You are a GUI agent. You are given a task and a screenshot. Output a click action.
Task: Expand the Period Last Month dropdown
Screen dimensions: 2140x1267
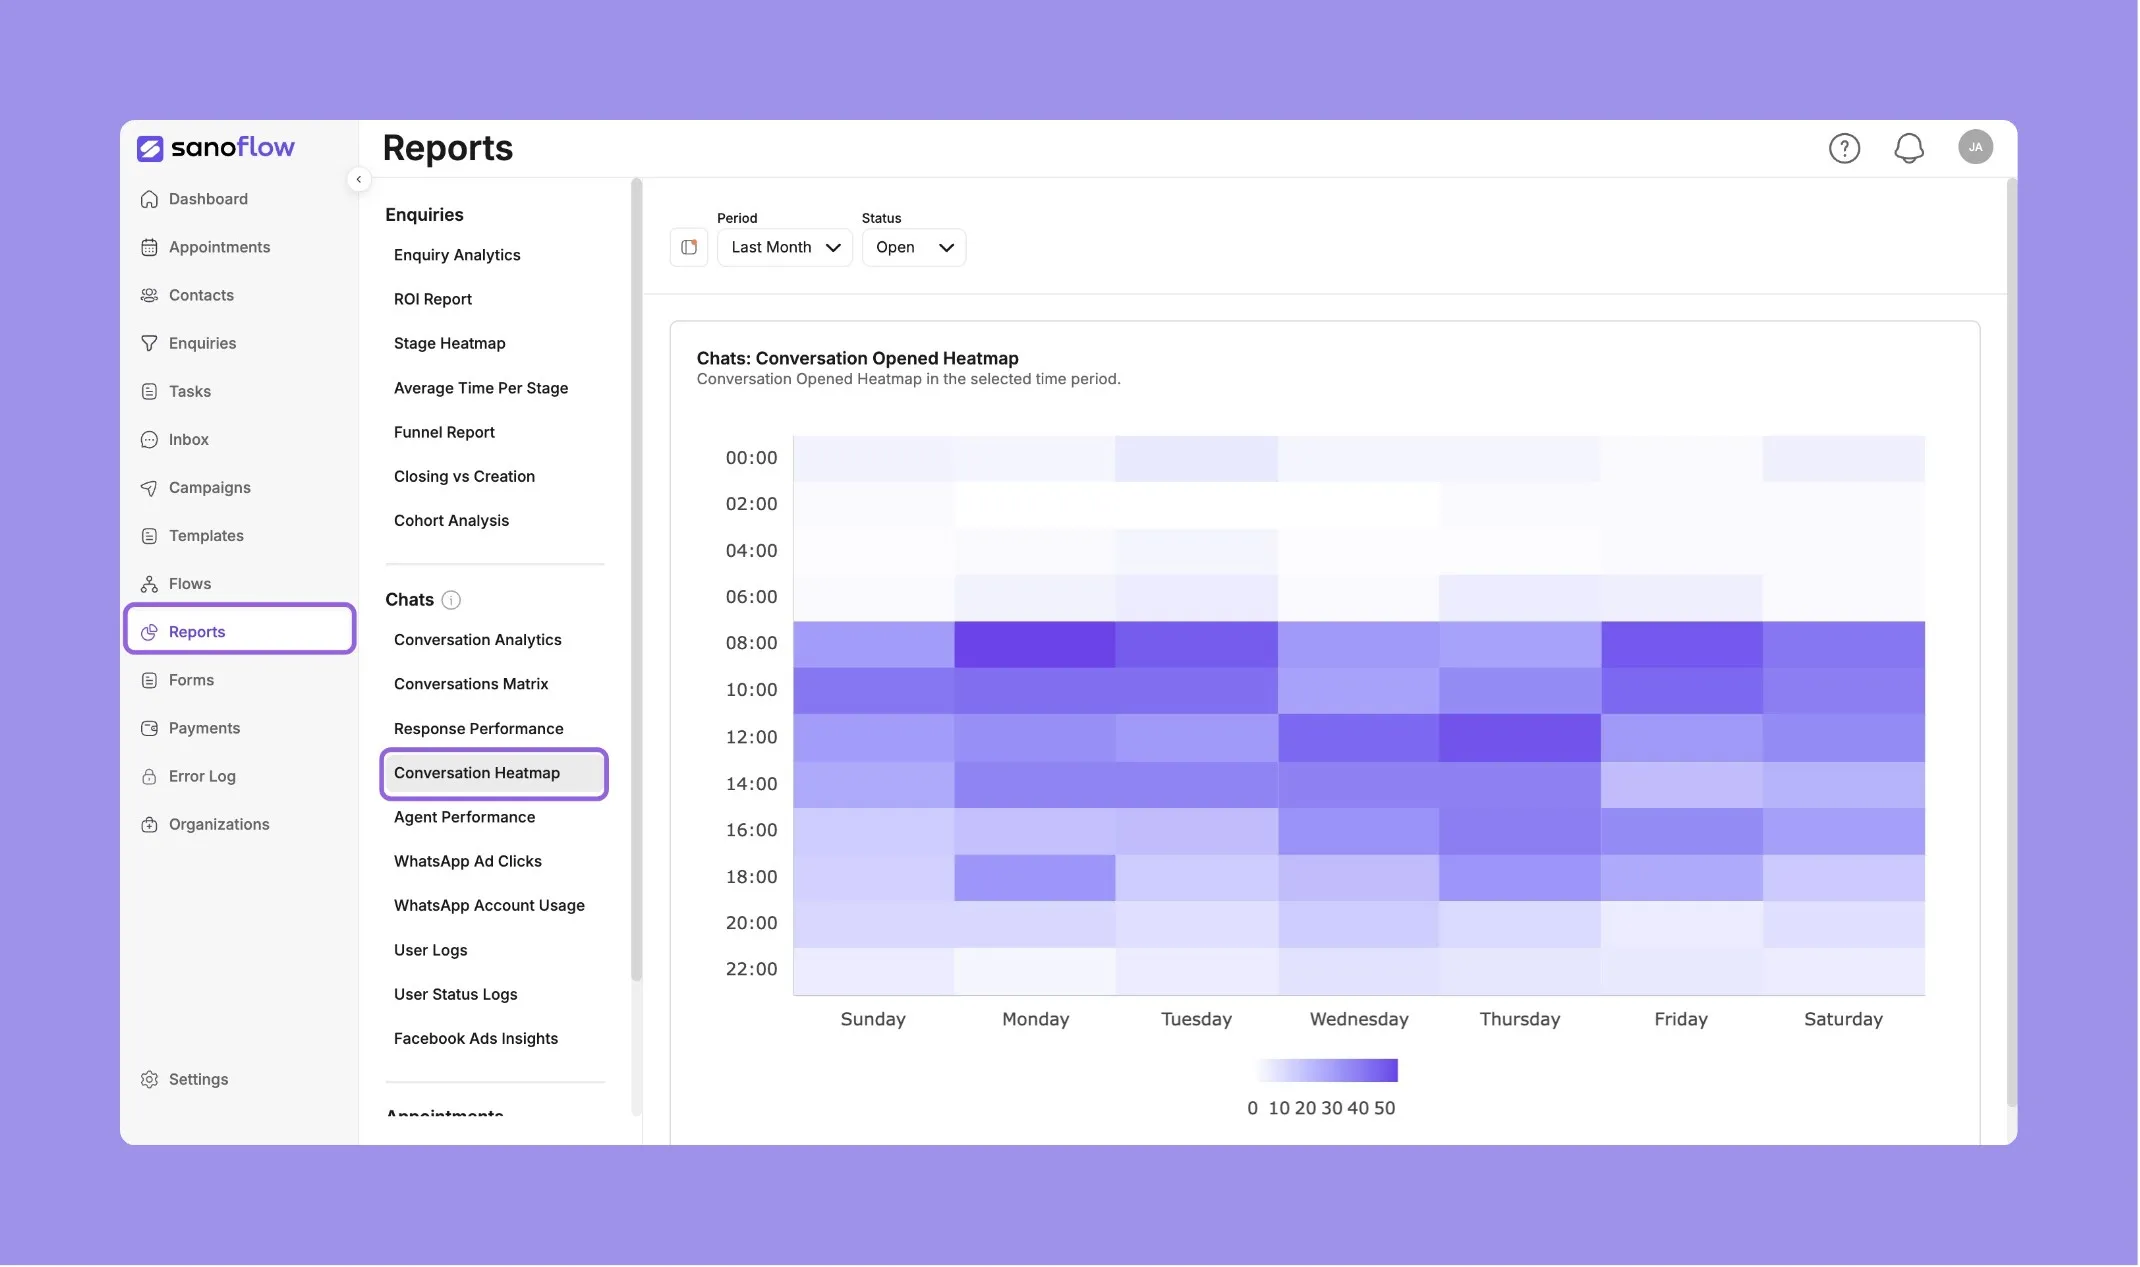785,247
